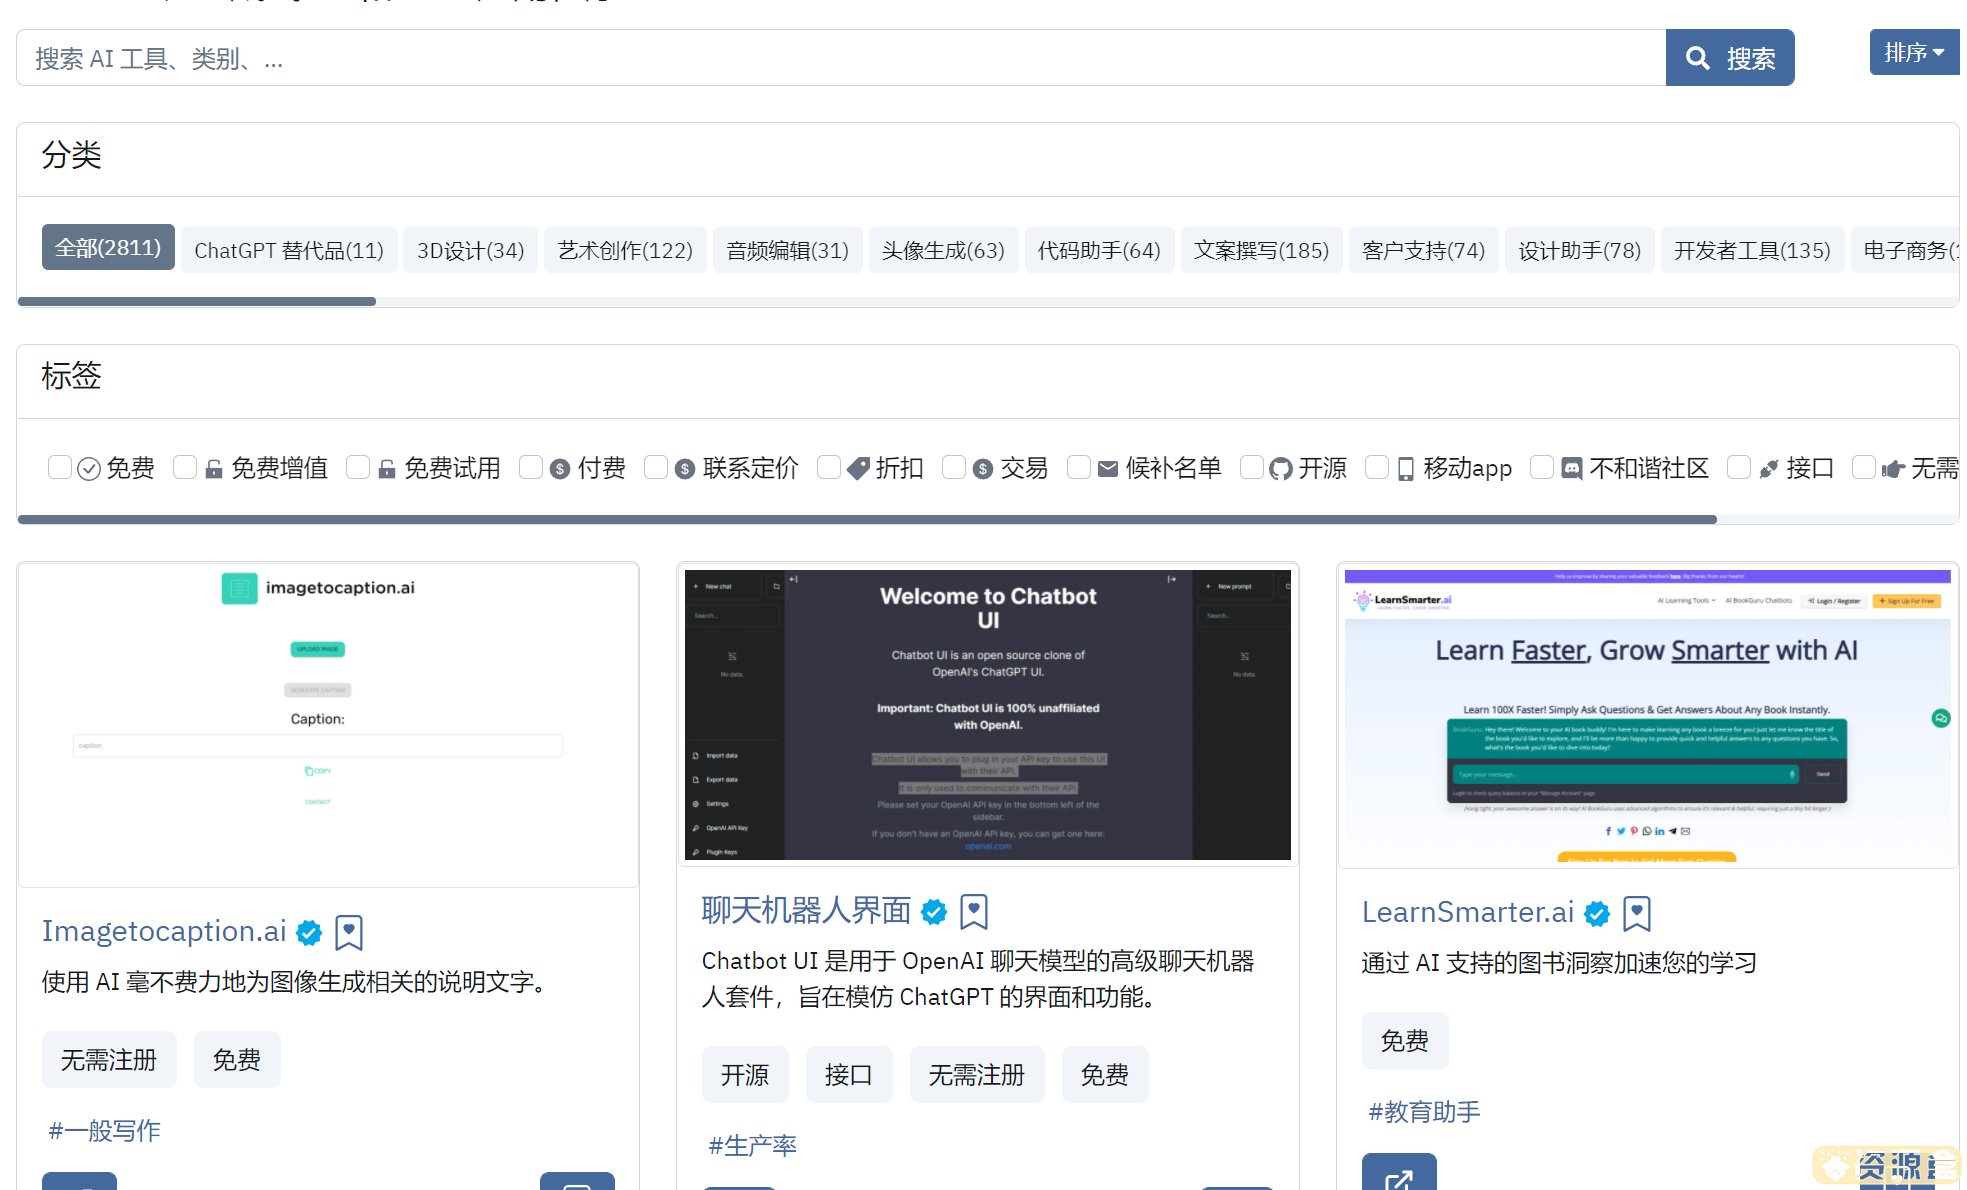
Task: Select the 音频编辑(31) category
Action: coord(787,250)
